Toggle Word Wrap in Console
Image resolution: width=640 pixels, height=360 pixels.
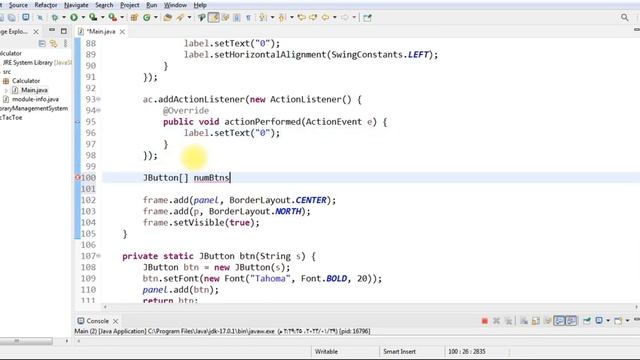point(547,321)
